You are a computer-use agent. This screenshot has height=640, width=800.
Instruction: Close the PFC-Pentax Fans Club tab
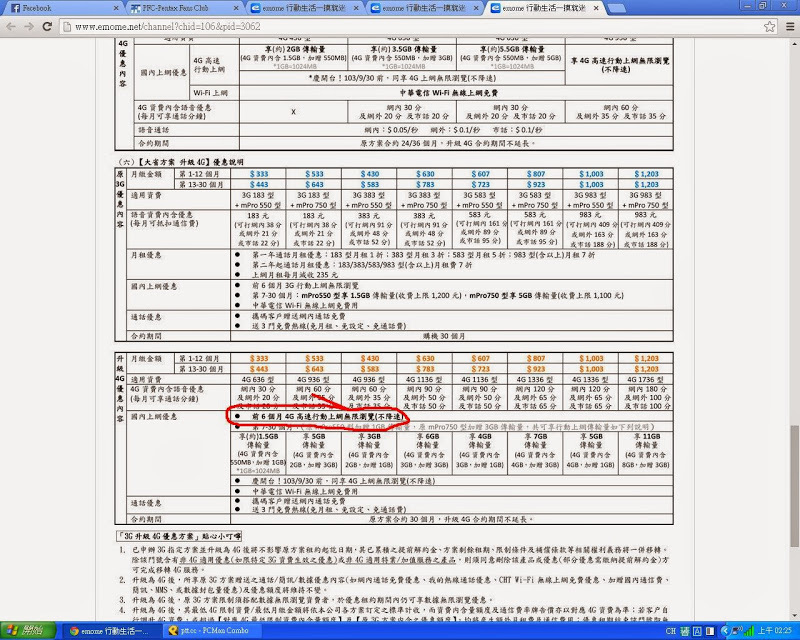pos(236,8)
